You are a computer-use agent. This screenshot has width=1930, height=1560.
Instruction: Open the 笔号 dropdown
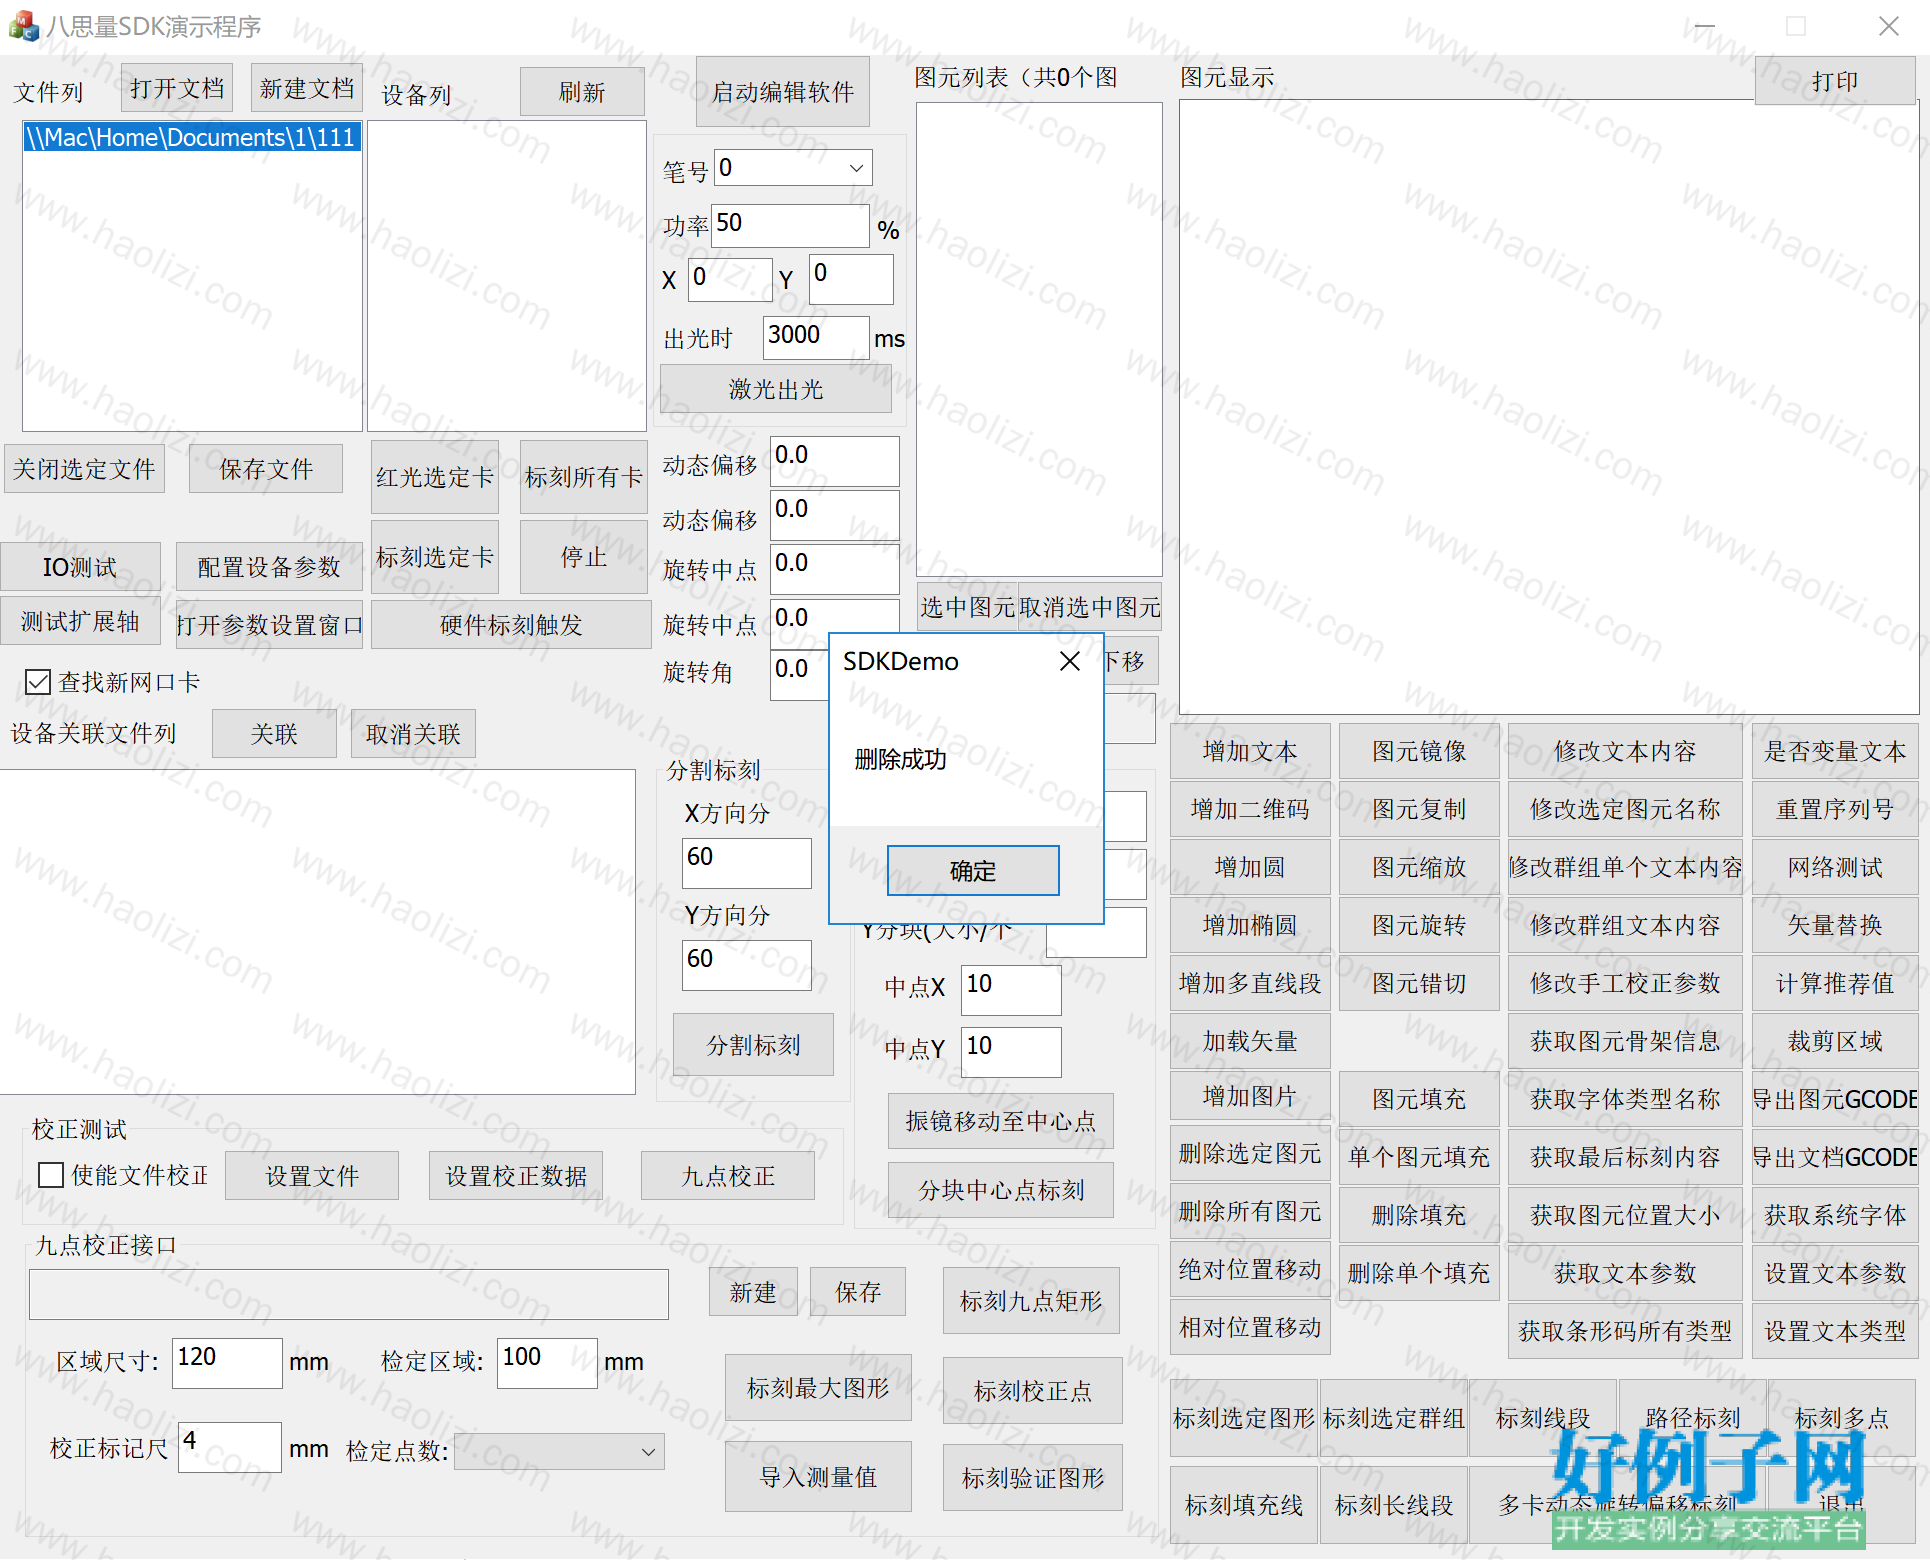tap(856, 168)
